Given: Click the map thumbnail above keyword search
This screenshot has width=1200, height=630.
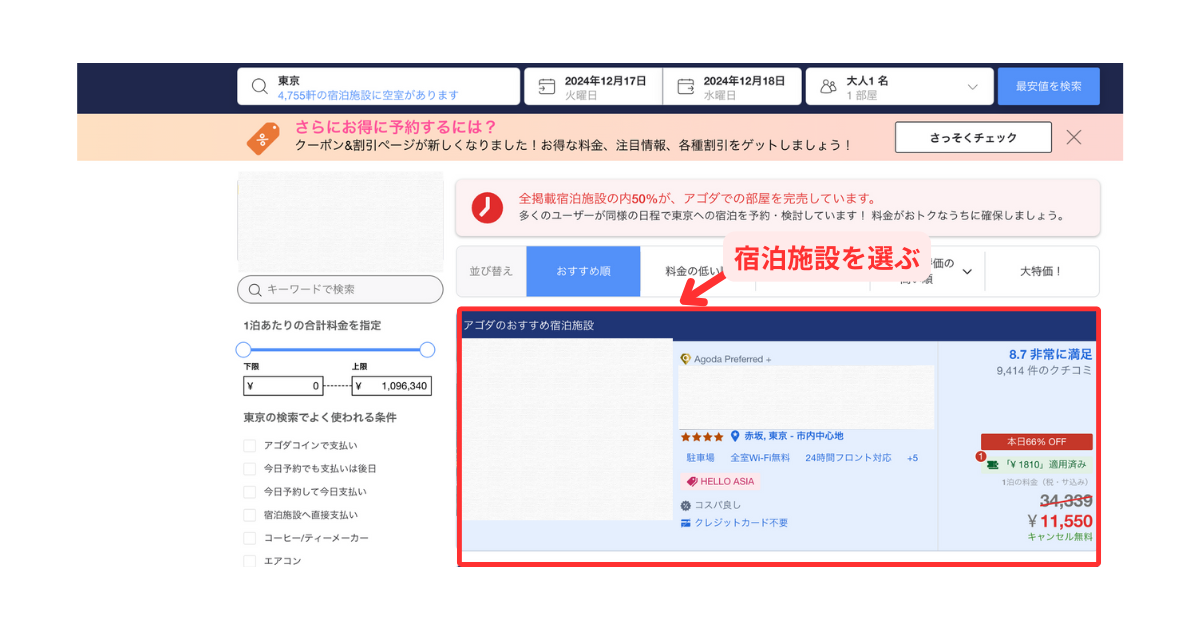Looking at the screenshot, I should (340, 222).
